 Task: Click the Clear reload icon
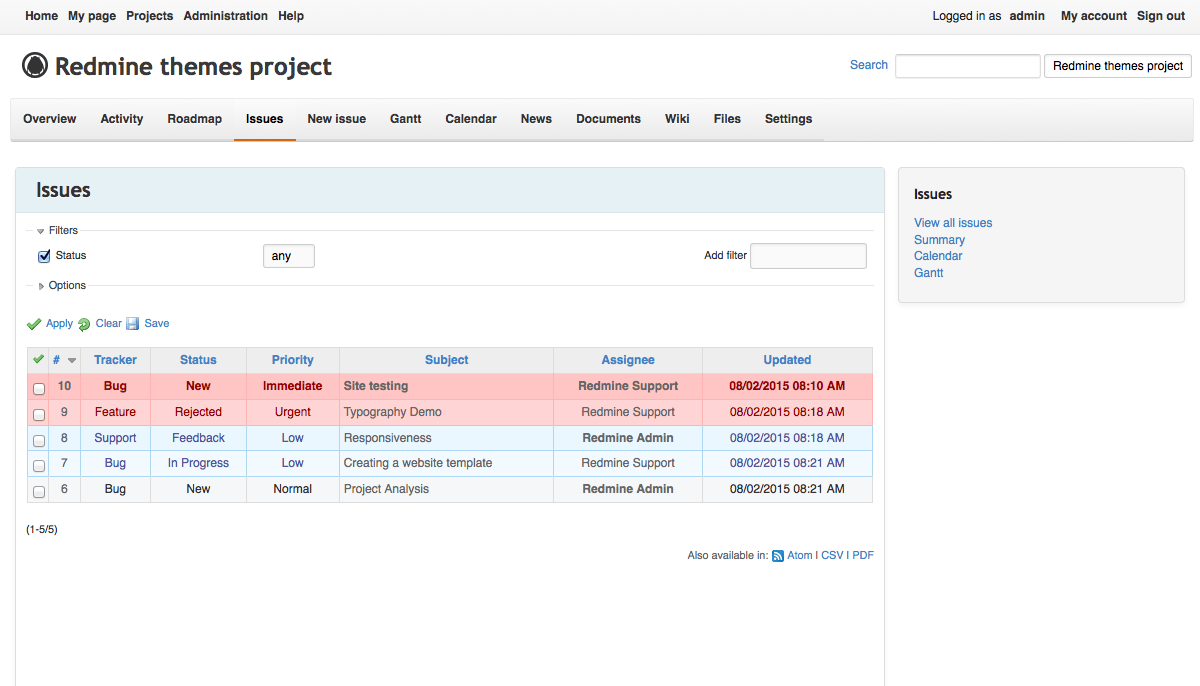point(84,324)
